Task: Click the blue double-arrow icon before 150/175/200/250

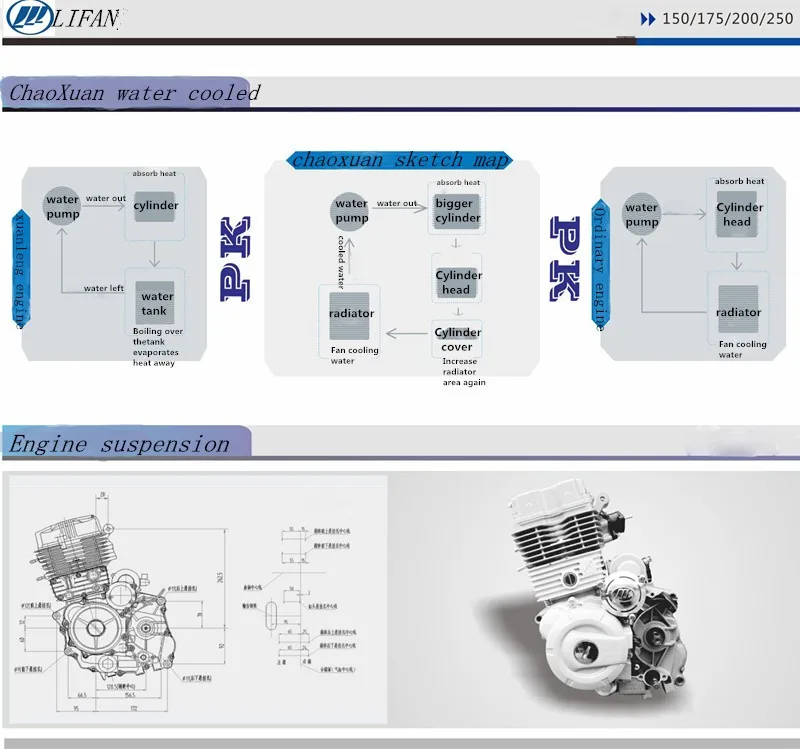Action: [647, 20]
